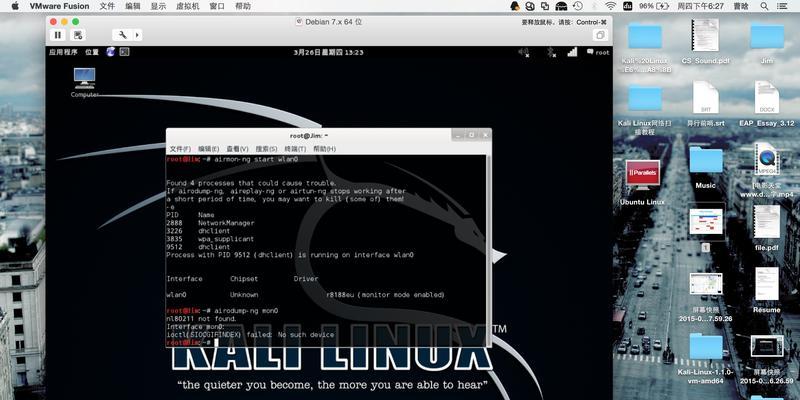
Task: Click the Kali panel date 3月26日星期四 13:23
Action: (329, 52)
